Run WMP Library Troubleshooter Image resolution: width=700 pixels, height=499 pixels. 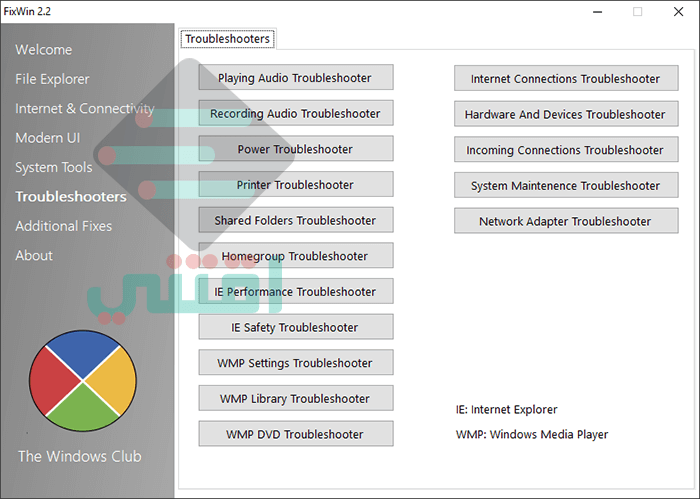(x=296, y=398)
